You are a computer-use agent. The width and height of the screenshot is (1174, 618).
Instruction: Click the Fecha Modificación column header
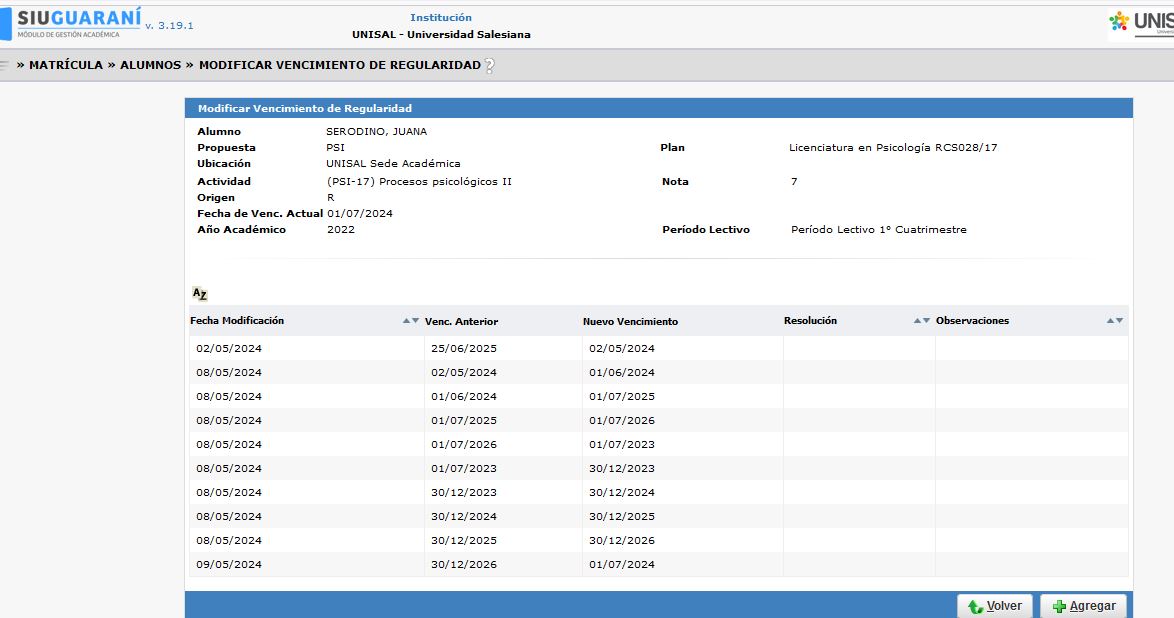click(x=237, y=321)
